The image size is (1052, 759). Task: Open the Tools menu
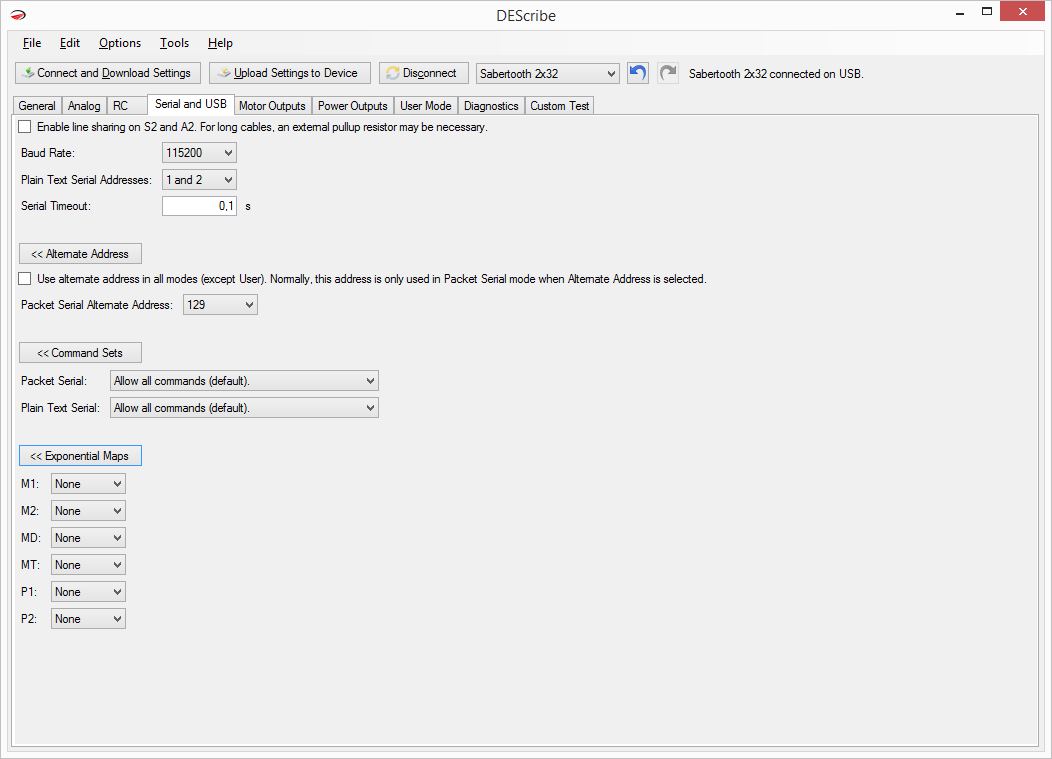(174, 43)
